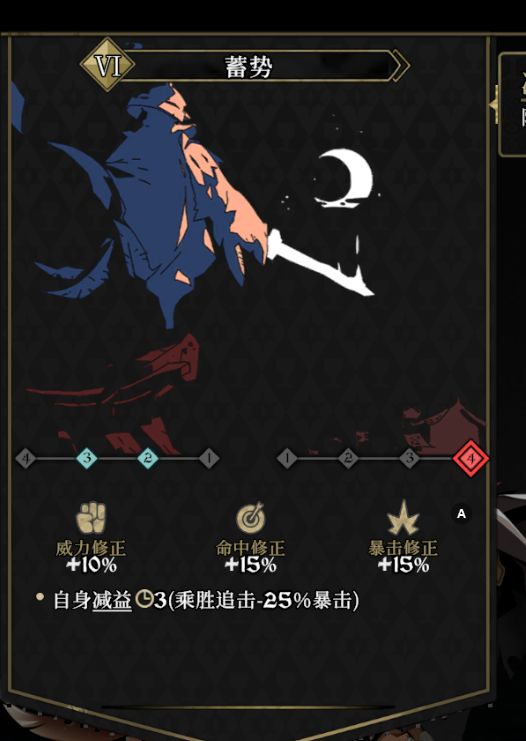Select the red diamond position 4
This screenshot has height=741, width=526.
pos(471,458)
